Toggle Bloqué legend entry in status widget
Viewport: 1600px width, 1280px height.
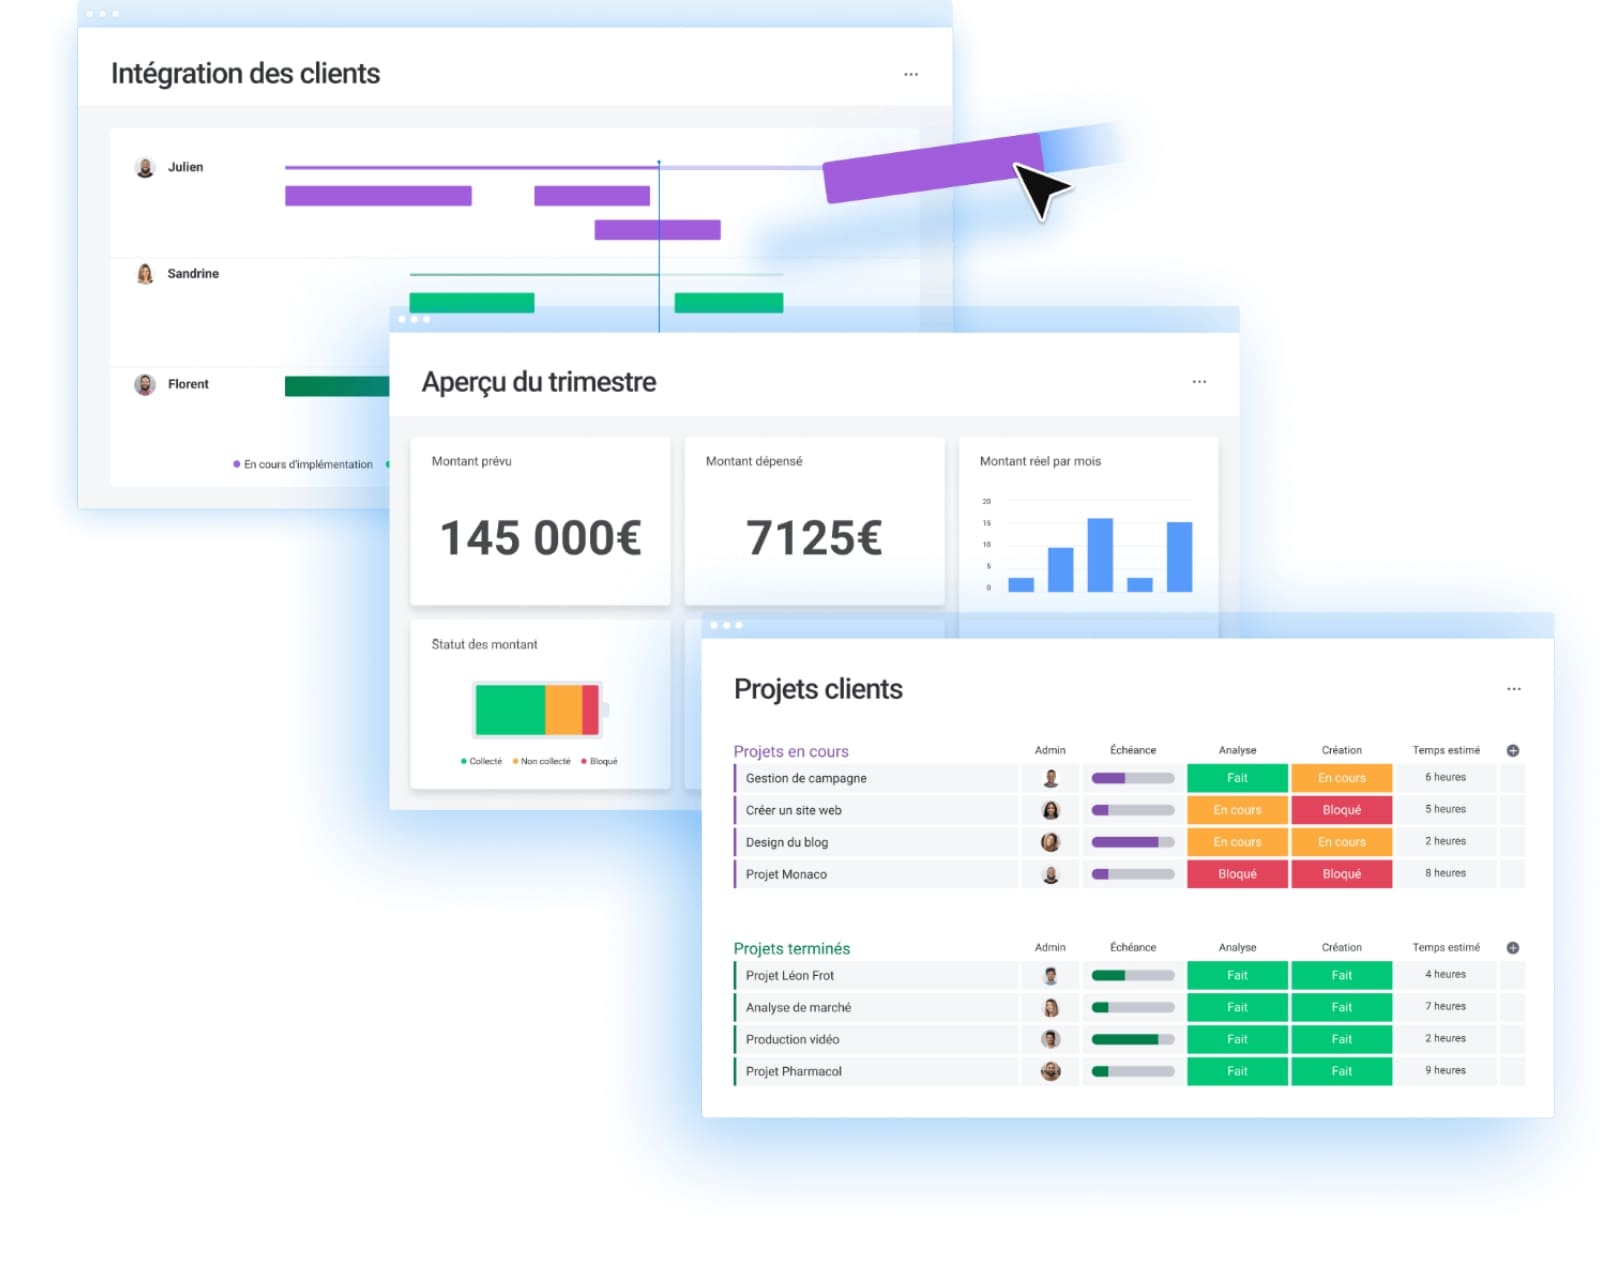coord(599,761)
